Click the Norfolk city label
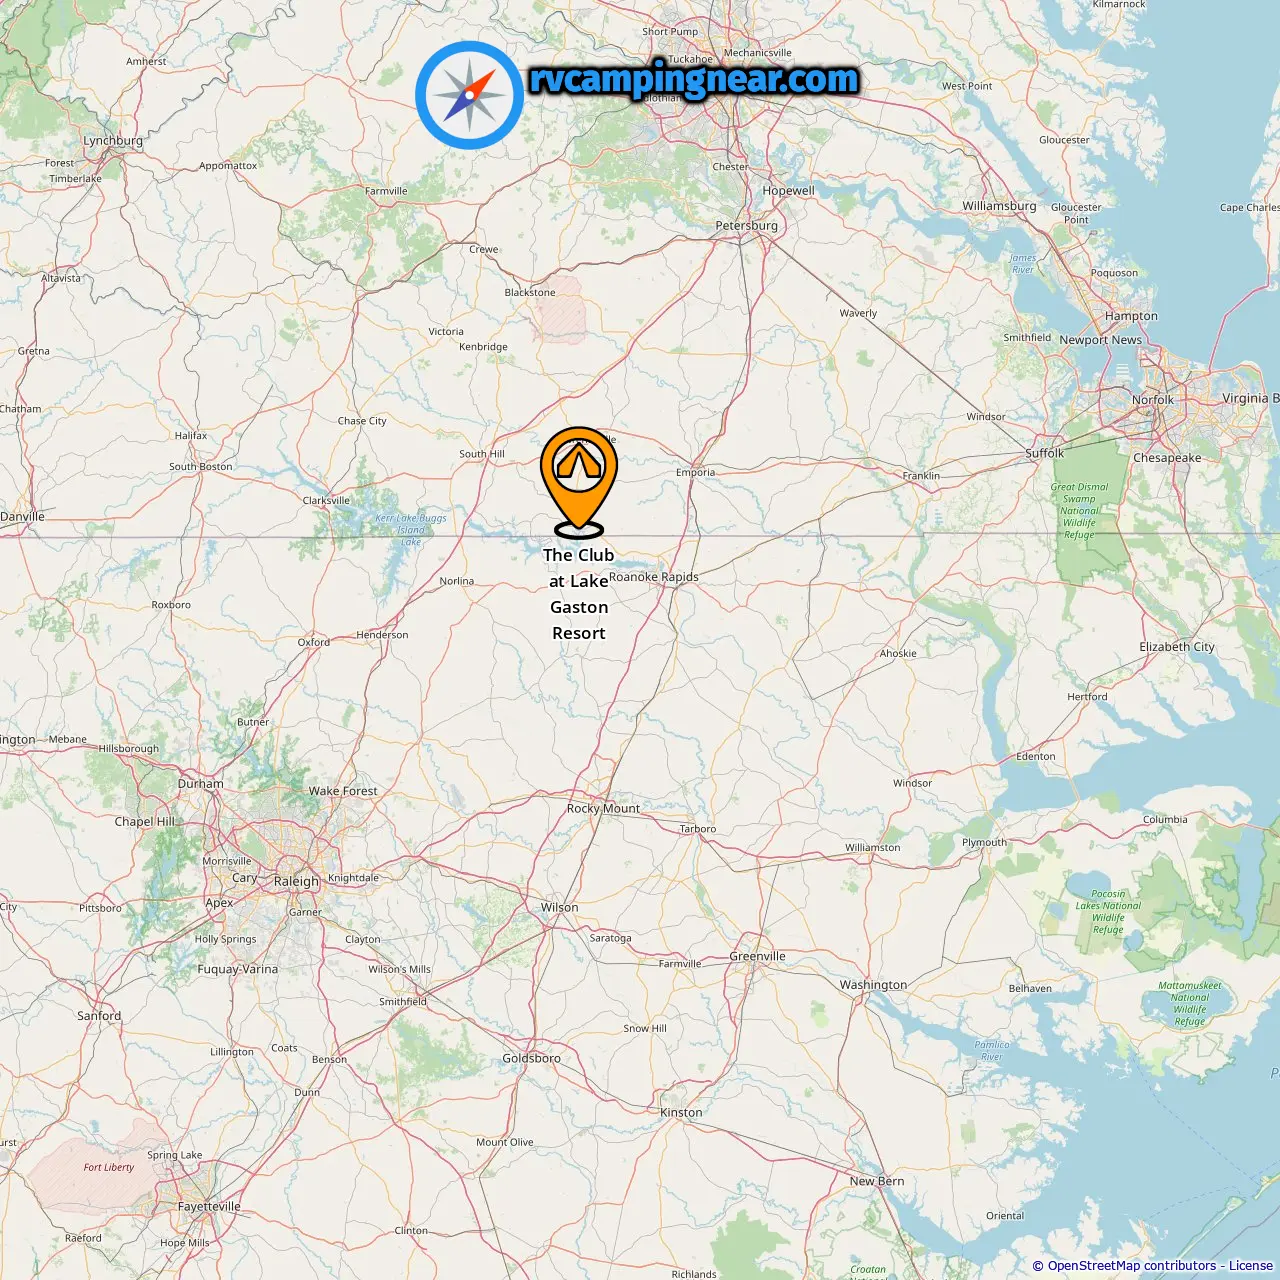This screenshot has height=1280, width=1280. click(x=1153, y=399)
